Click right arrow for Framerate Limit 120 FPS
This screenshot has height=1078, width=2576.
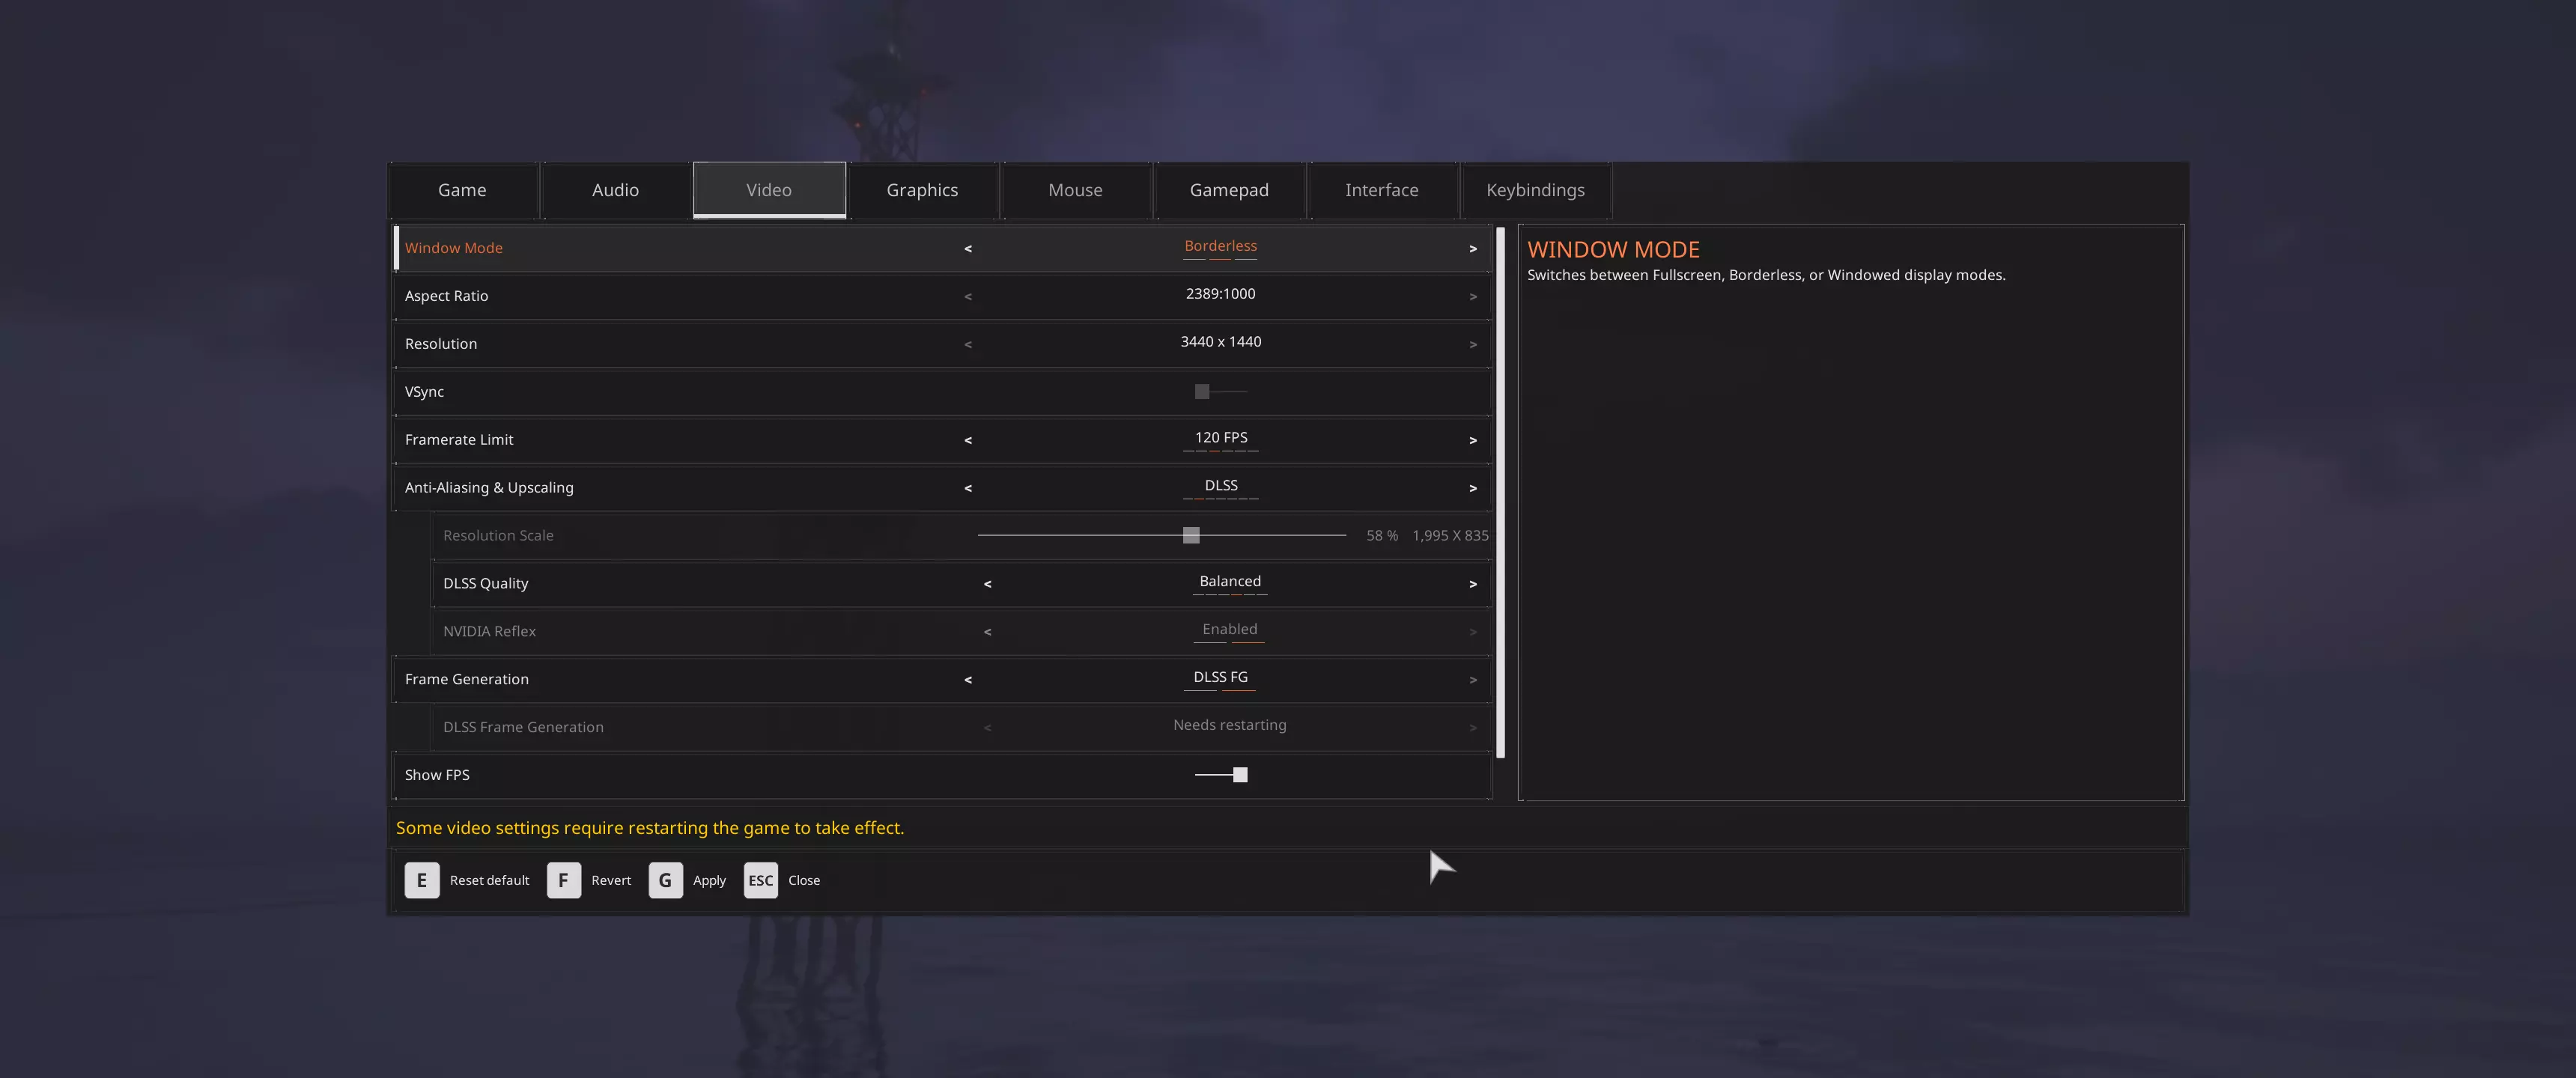pos(1472,440)
